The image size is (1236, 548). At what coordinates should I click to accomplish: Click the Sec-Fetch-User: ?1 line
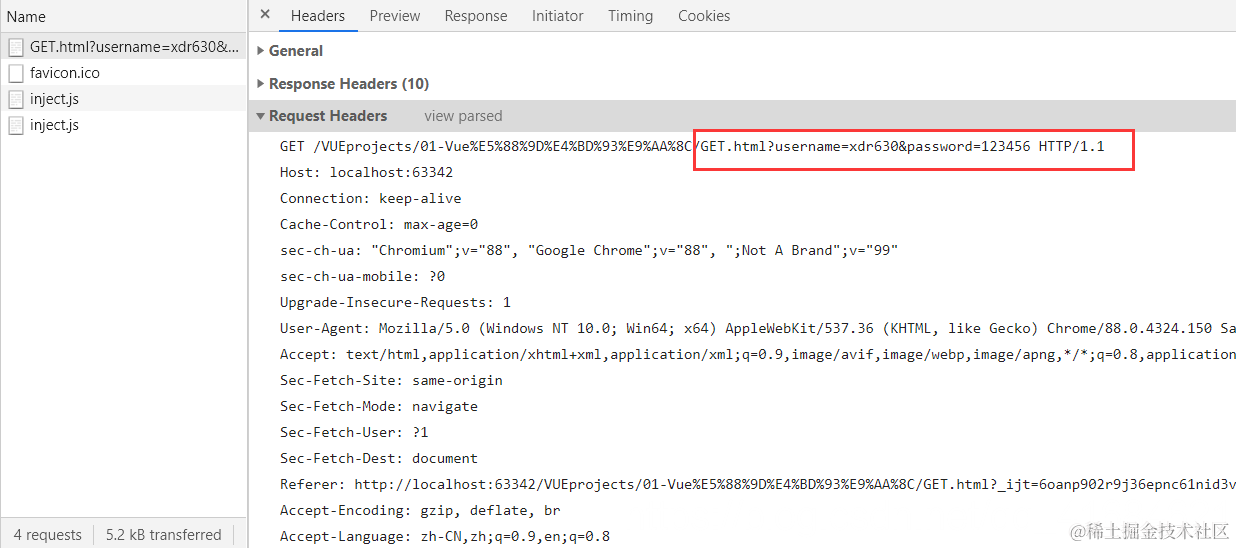pos(354,432)
